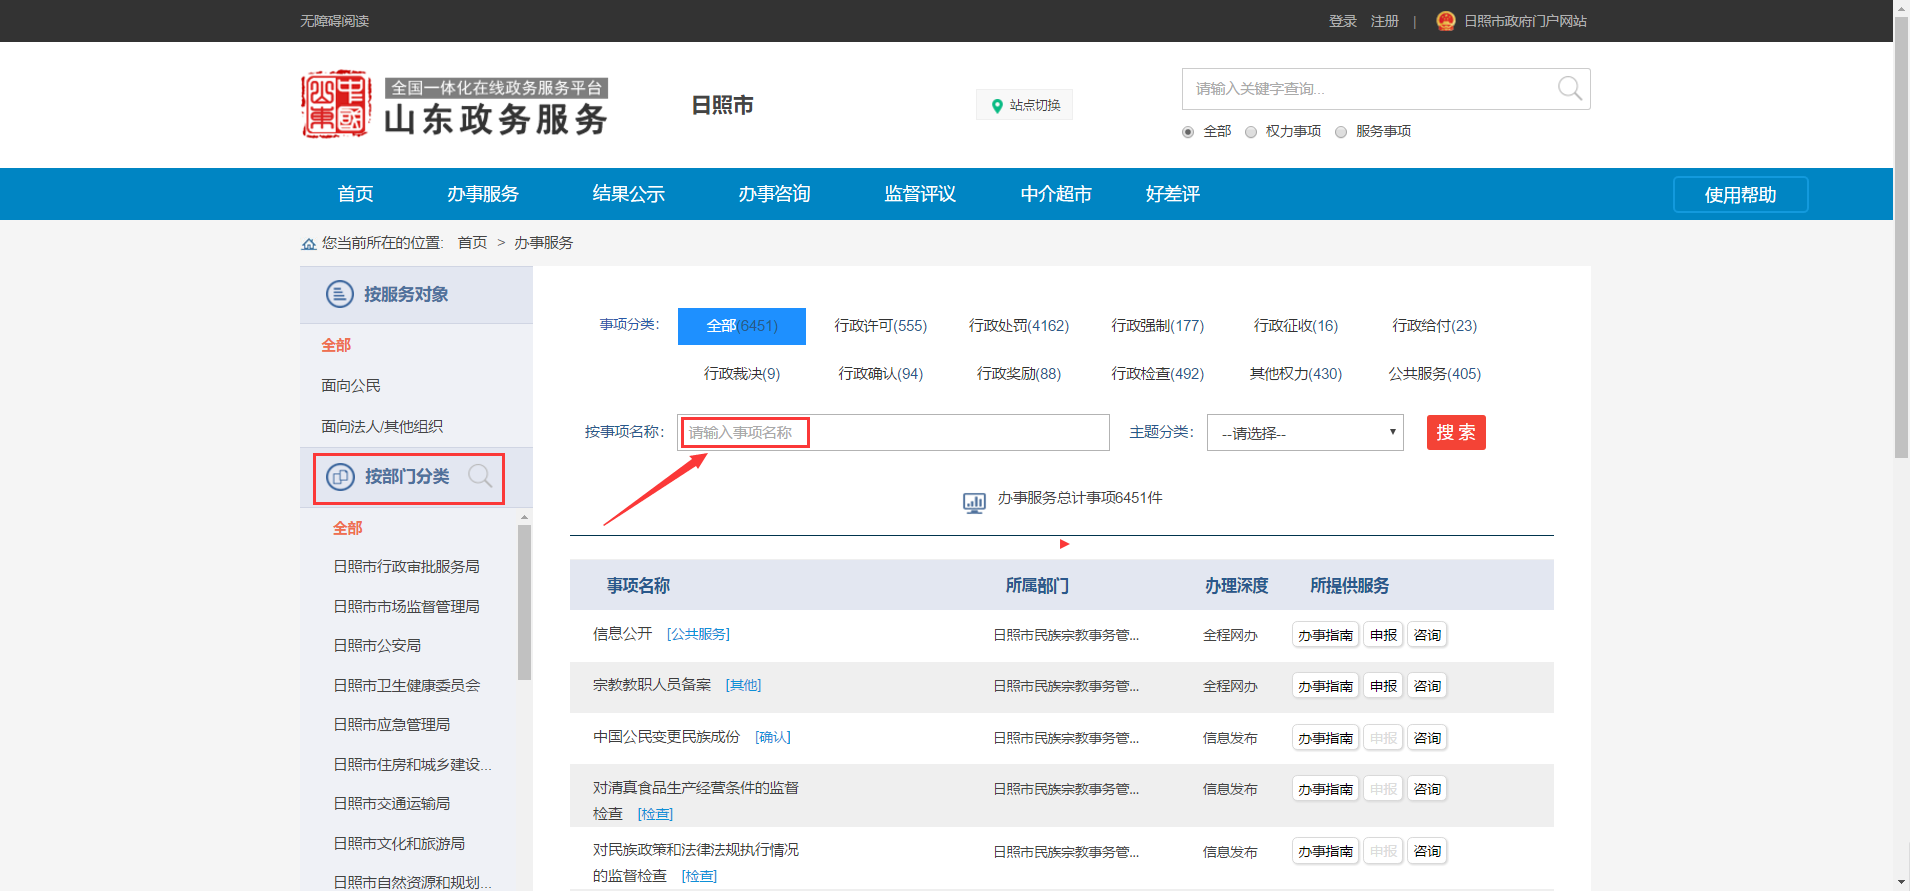
Task: Click the national emblem icon beside 日照市政府门户网站
Action: (x=1445, y=21)
